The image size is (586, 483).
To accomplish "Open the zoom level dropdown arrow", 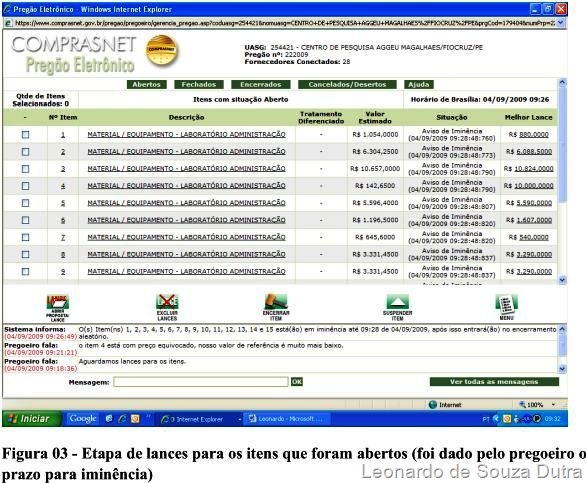I will pos(553,404).
